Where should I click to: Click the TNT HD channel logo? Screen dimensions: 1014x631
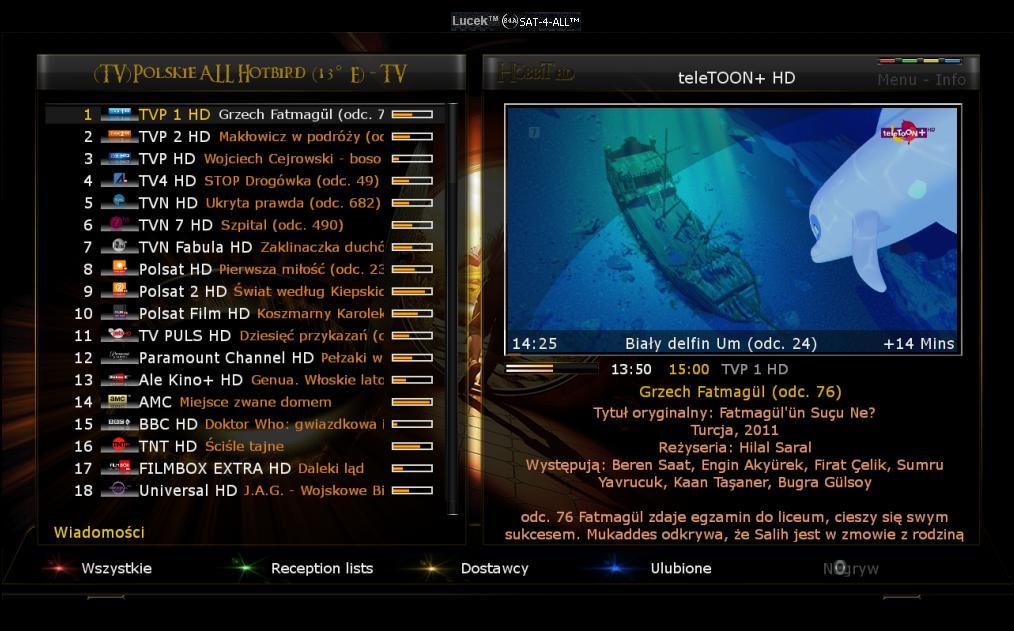pos(119,446)
